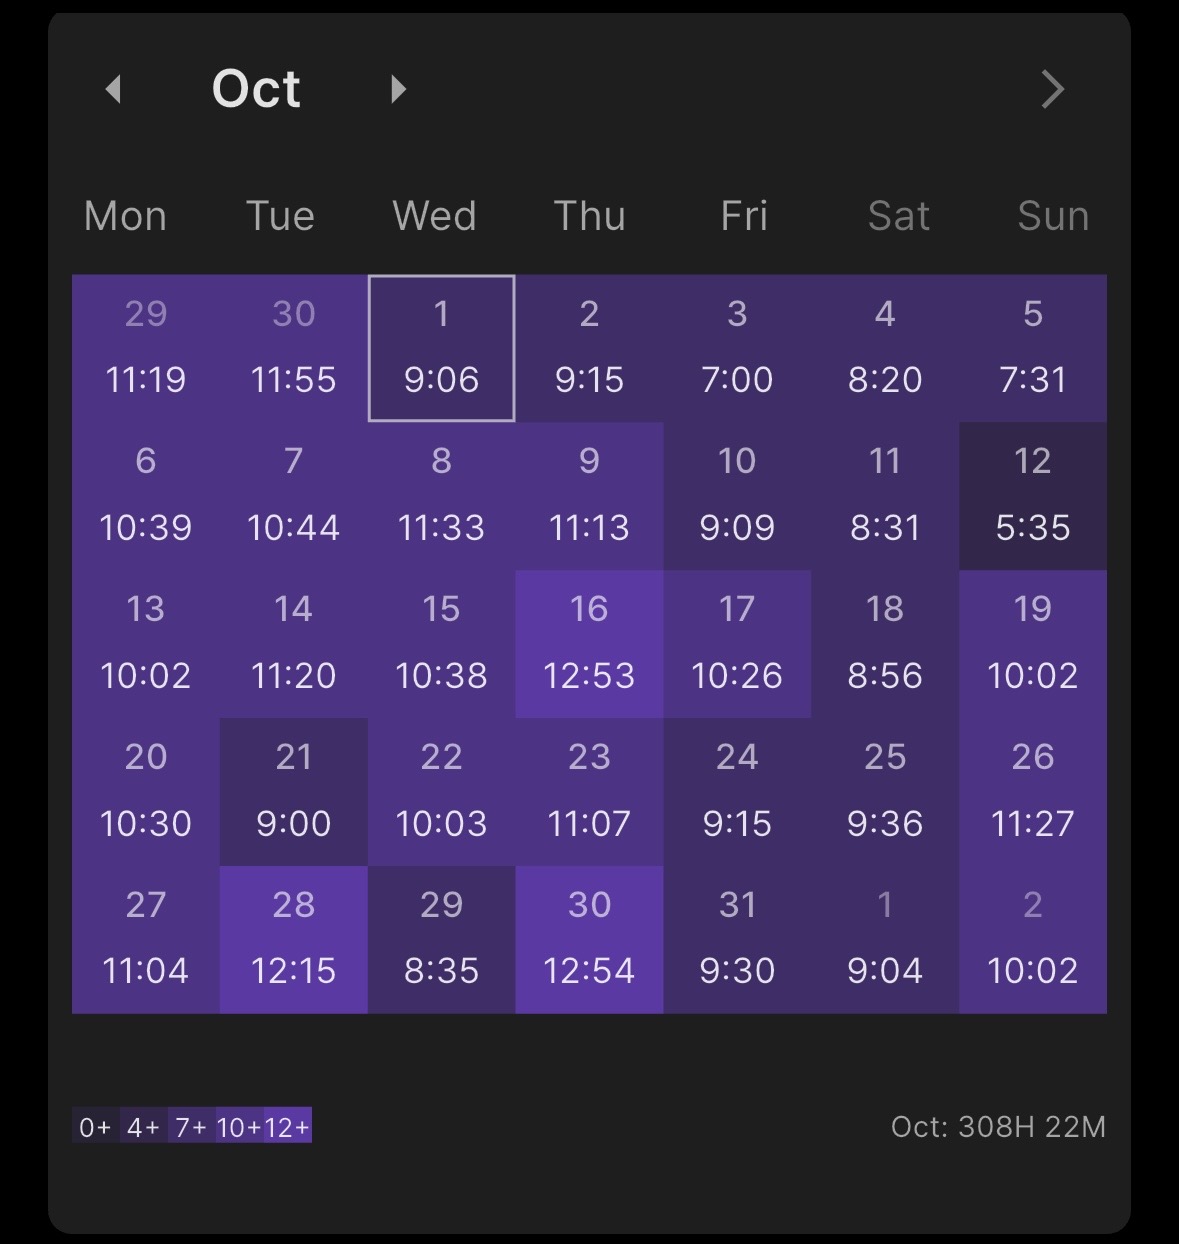Viewport: 1179px width, 1244px height.
Task: Click the 0+ legend color swatch
Action: [95, 1126]
